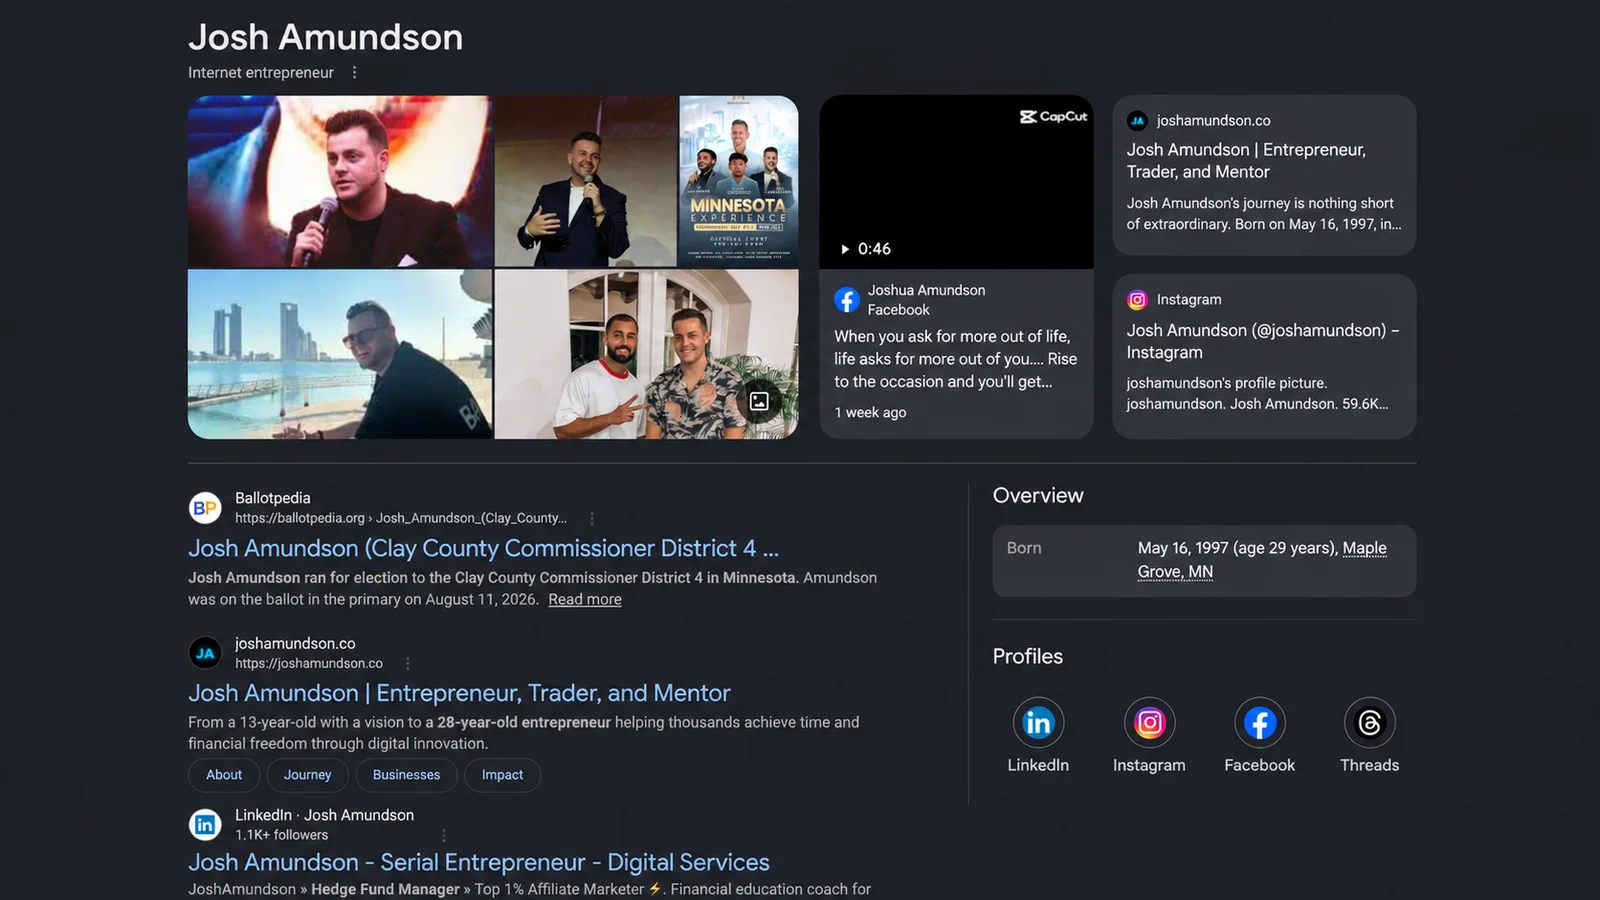Click the Josh Amundson page heading
Viewport: 1600px width, 900px height.
[326, 37]
